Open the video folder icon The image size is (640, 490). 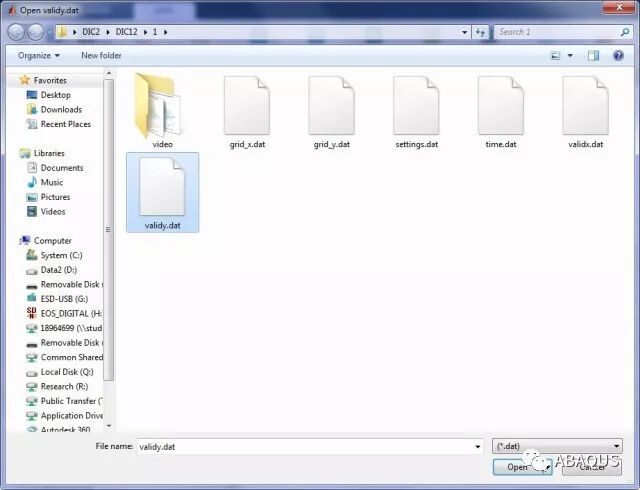158,105
